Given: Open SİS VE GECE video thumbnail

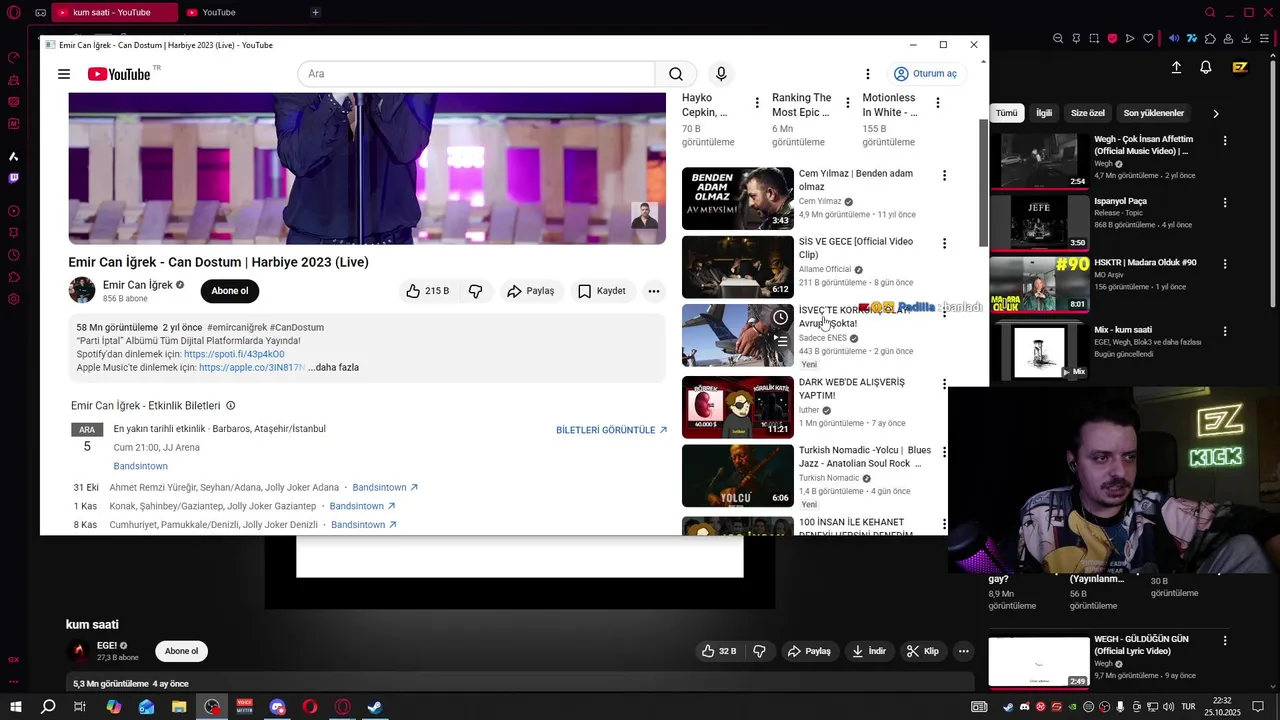Looking at the screenshot, I should [x=738, y=267].
